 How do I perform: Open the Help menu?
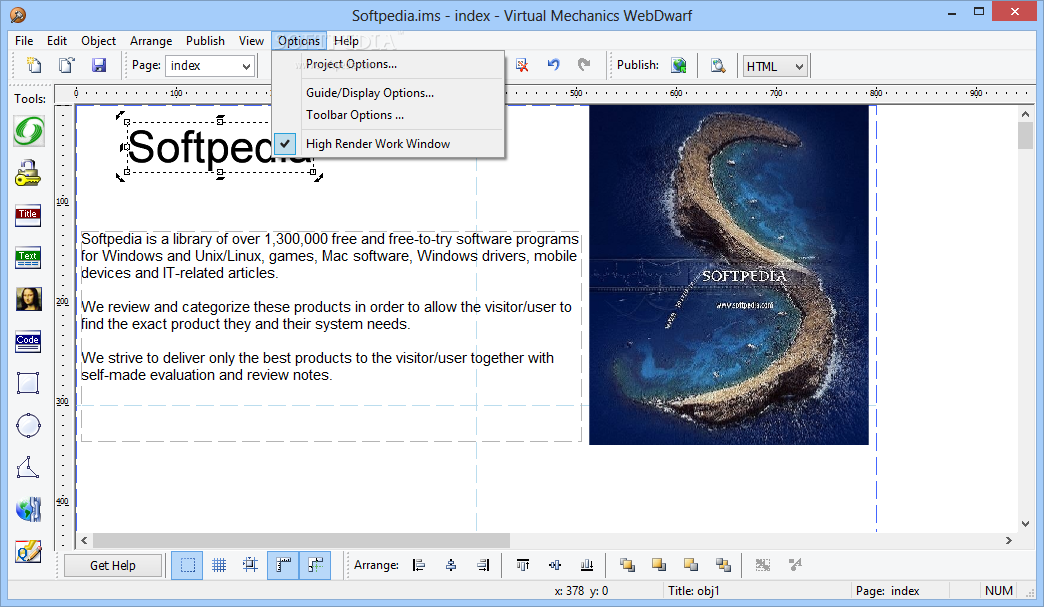346,41
